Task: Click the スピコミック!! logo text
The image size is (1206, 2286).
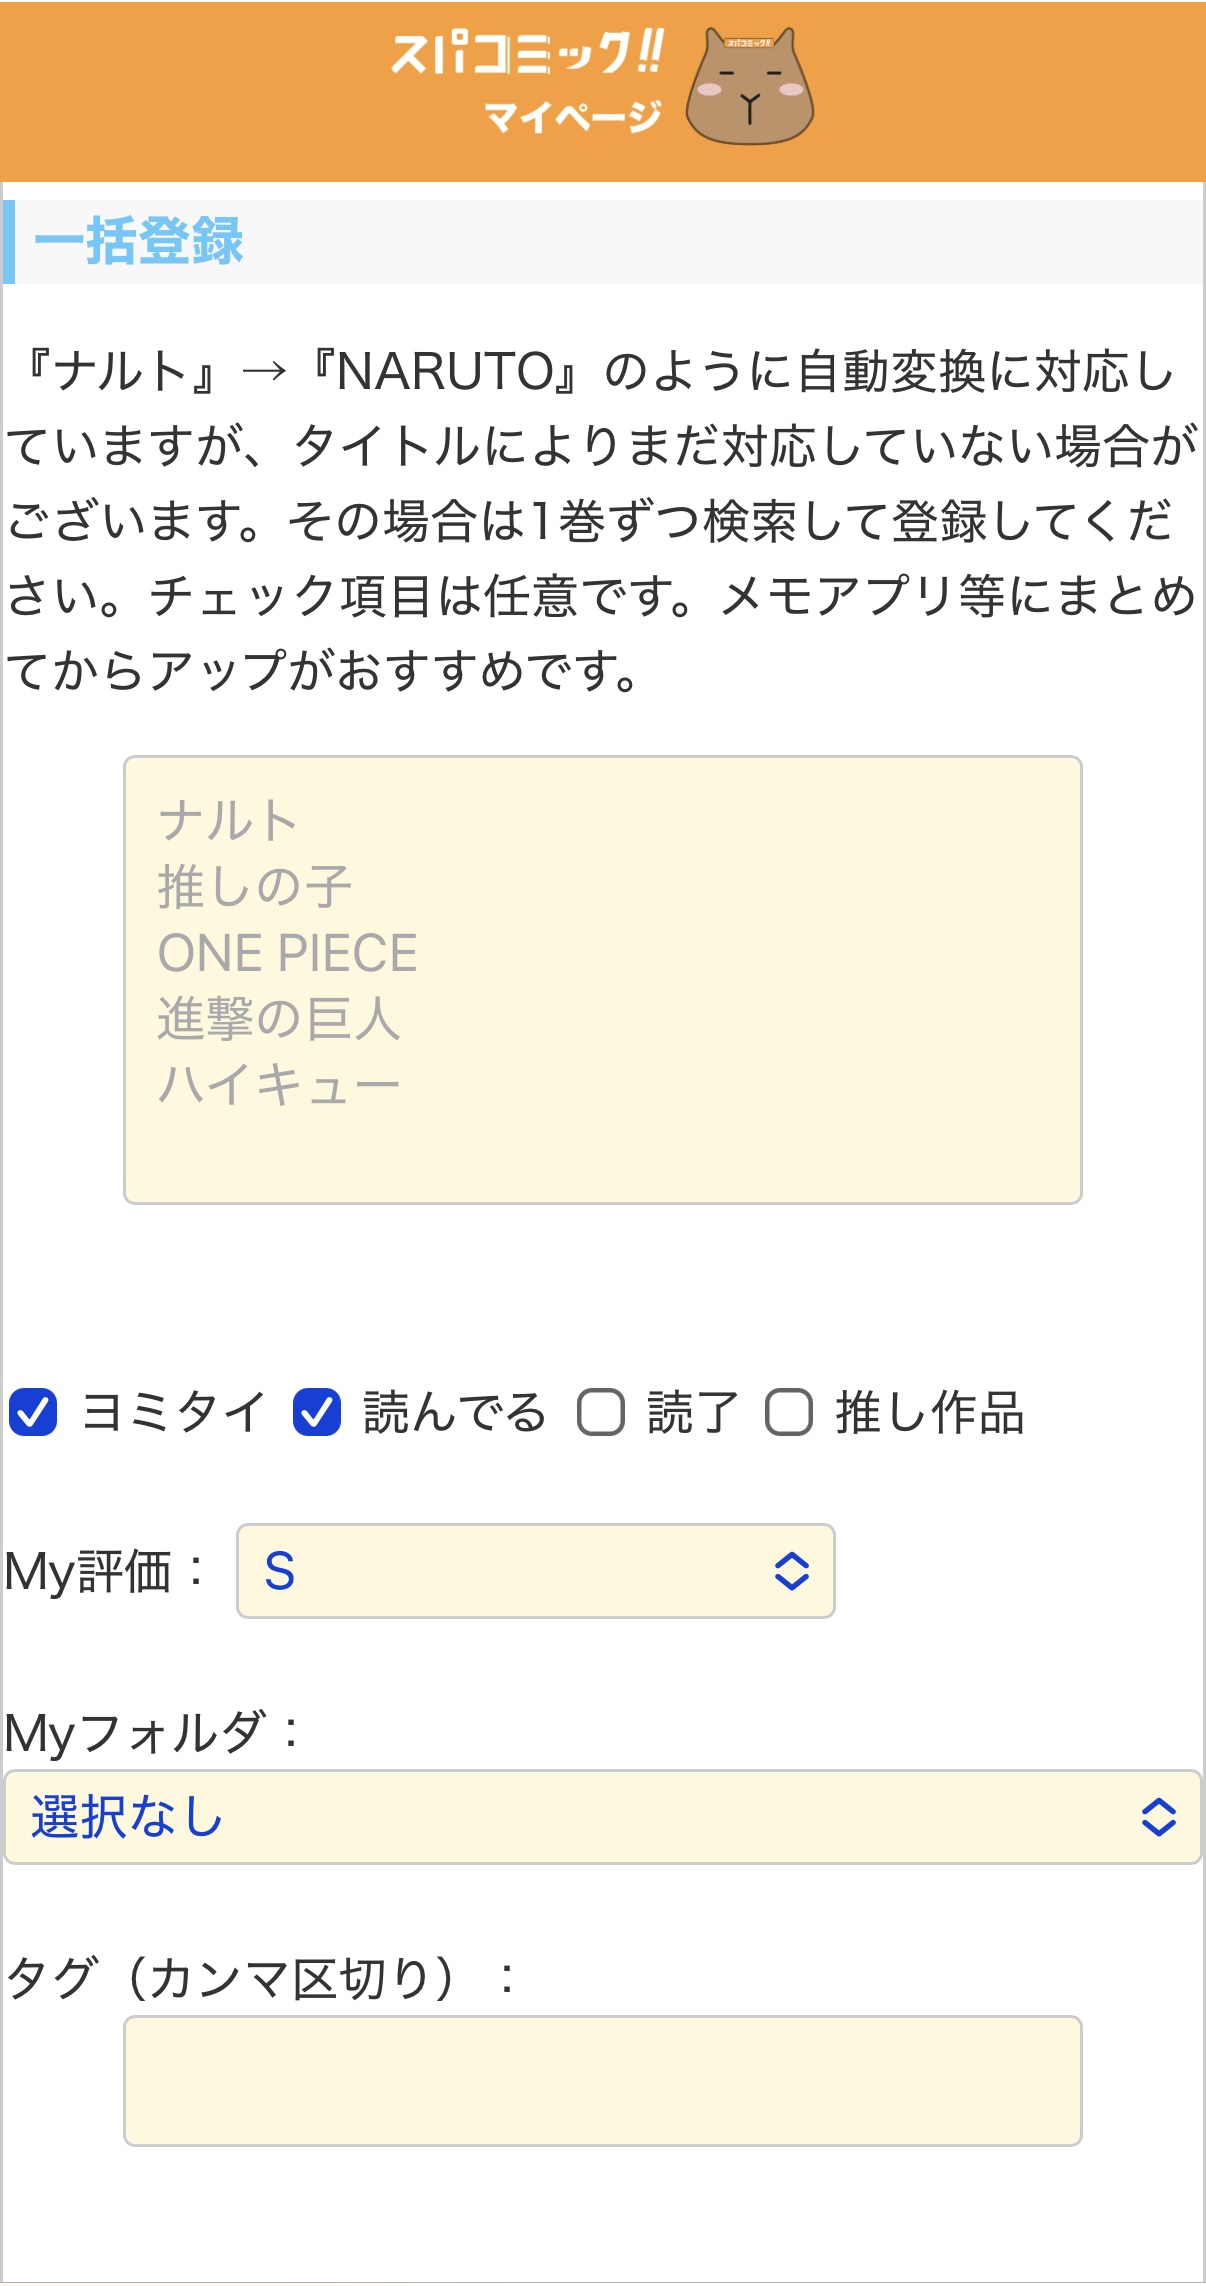Action: [527, 53]
